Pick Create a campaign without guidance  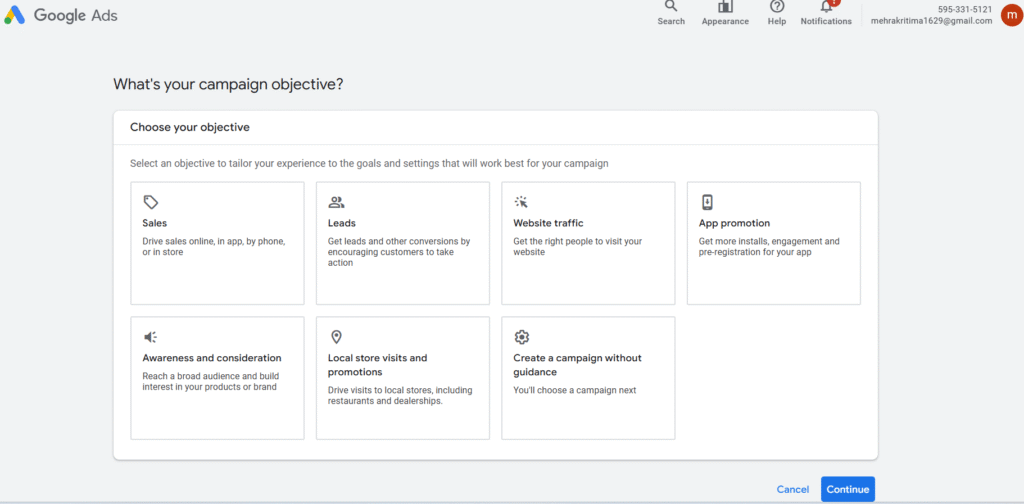(588, 378)
